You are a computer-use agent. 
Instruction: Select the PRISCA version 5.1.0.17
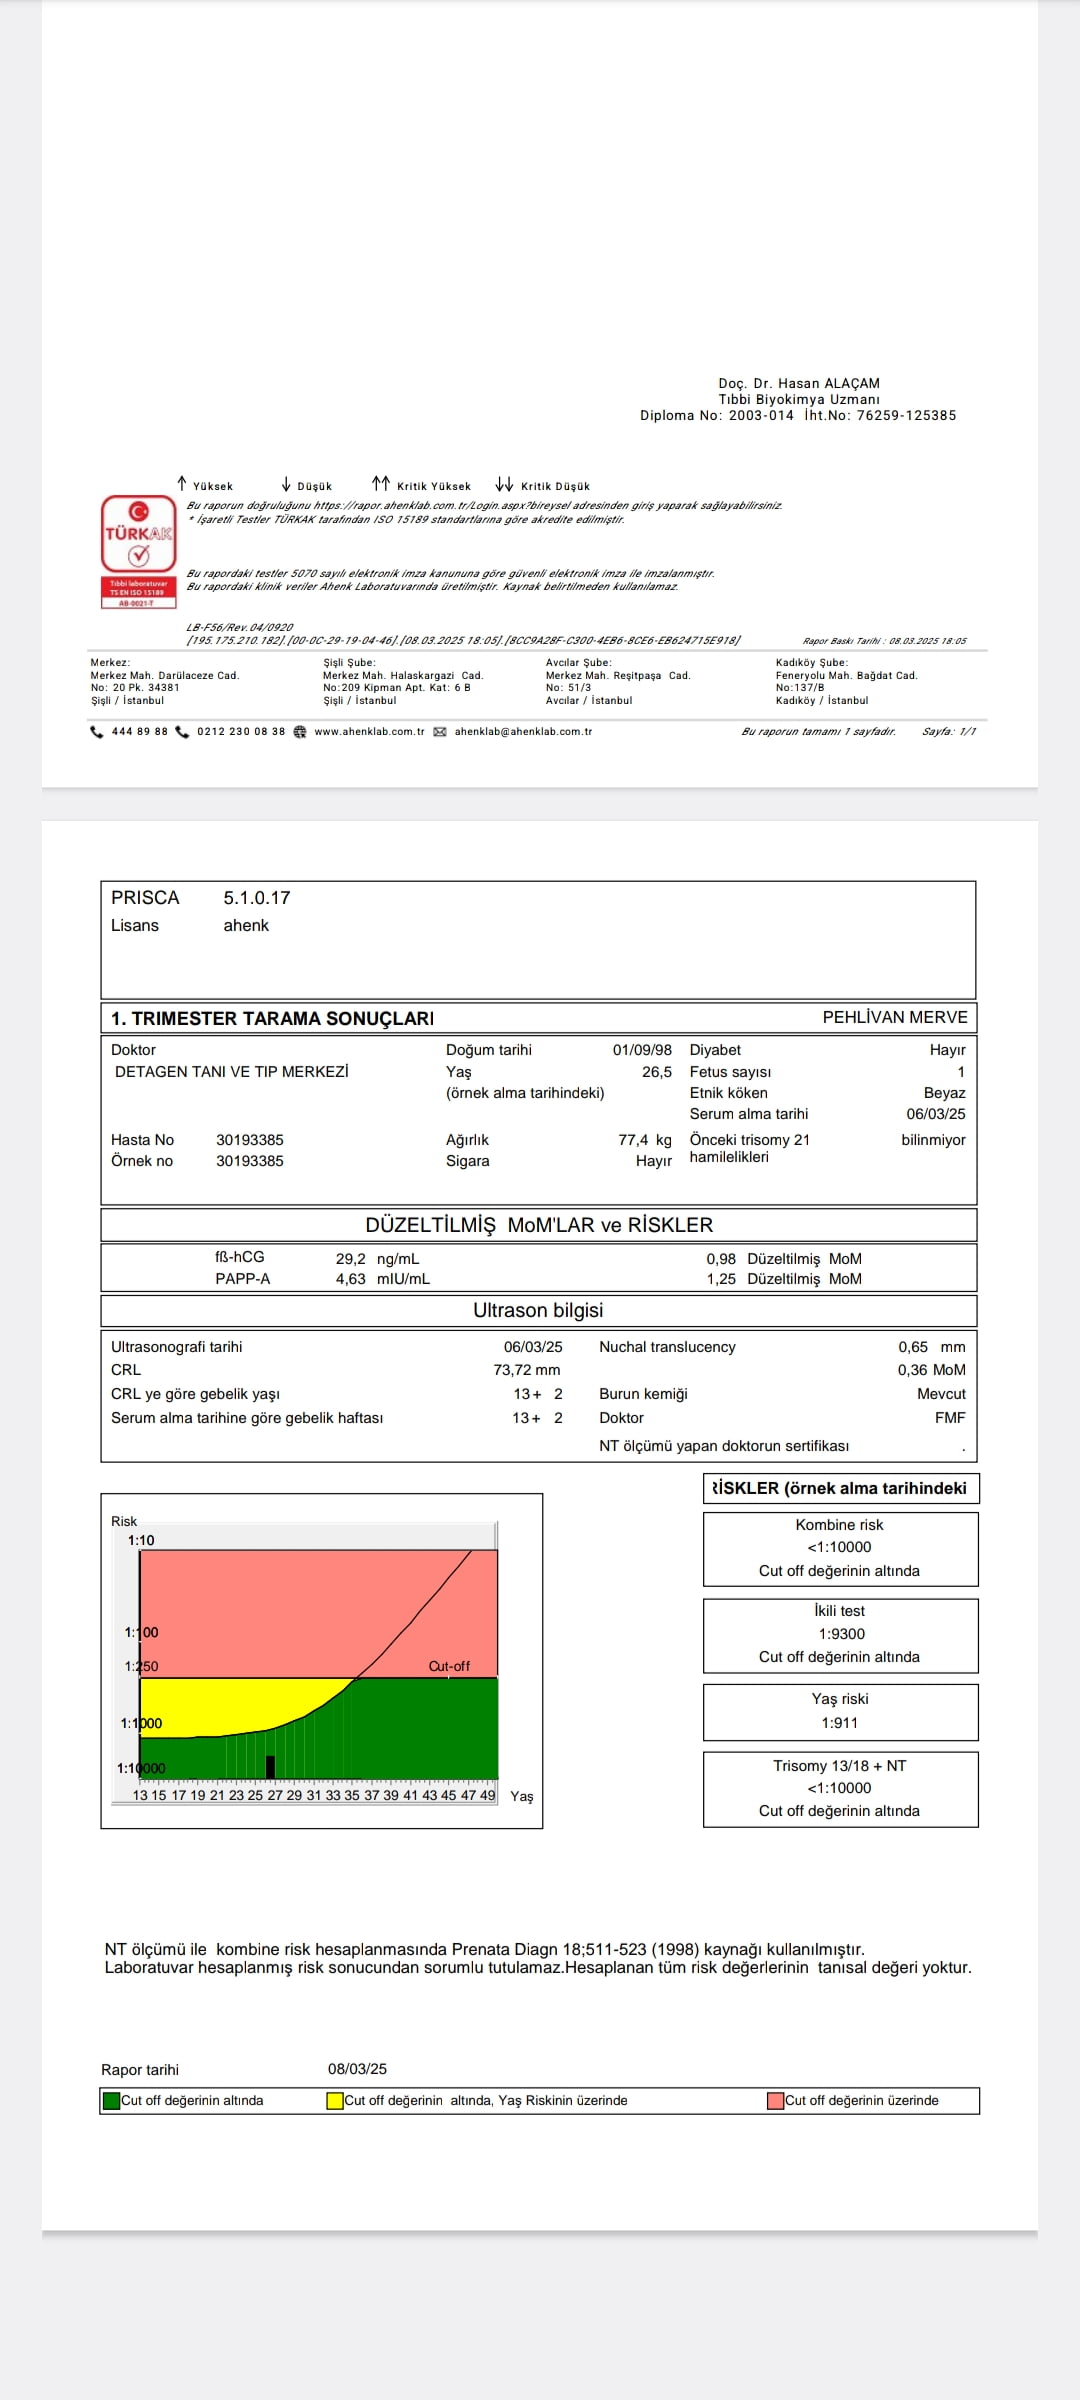click(257, 898)
